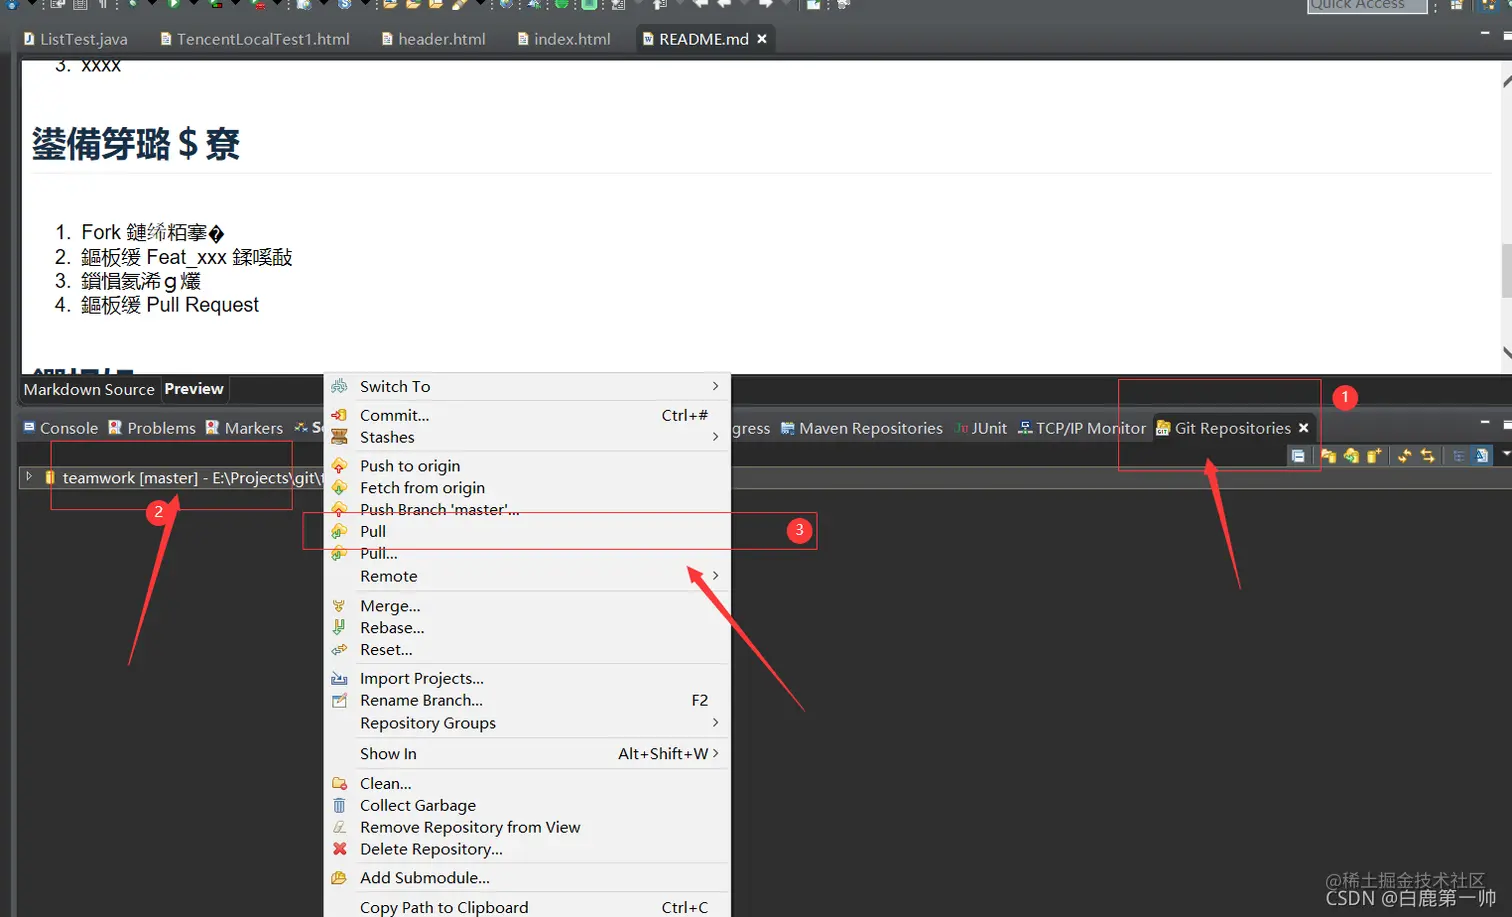The image size is (1512, 917).
Task: Refresh the Git Repositories view
Action: tap(1405, 456)
